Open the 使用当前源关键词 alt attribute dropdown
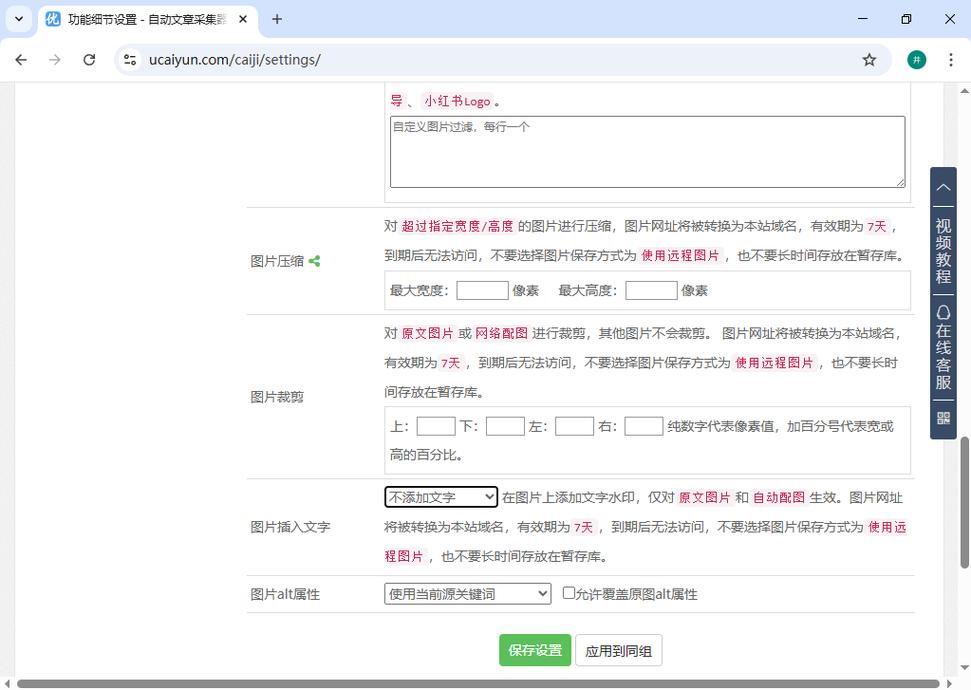971x690 pixels. [x=467, y=593]
